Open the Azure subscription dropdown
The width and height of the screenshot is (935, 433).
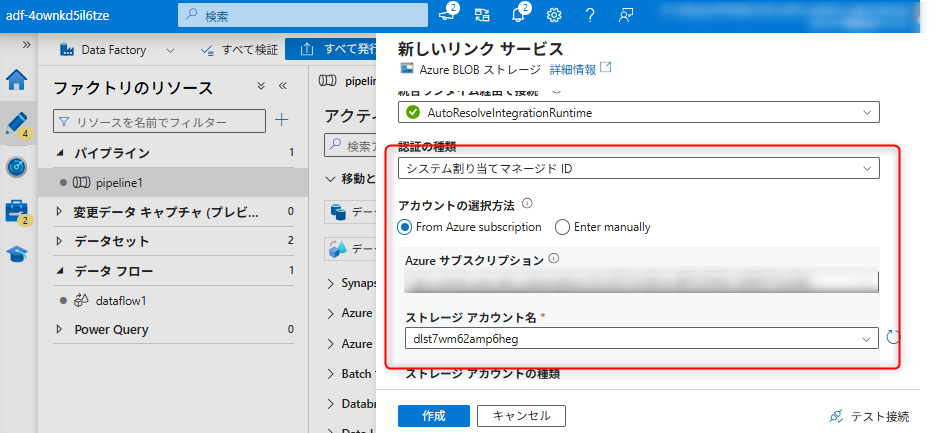tap(641, 282)
